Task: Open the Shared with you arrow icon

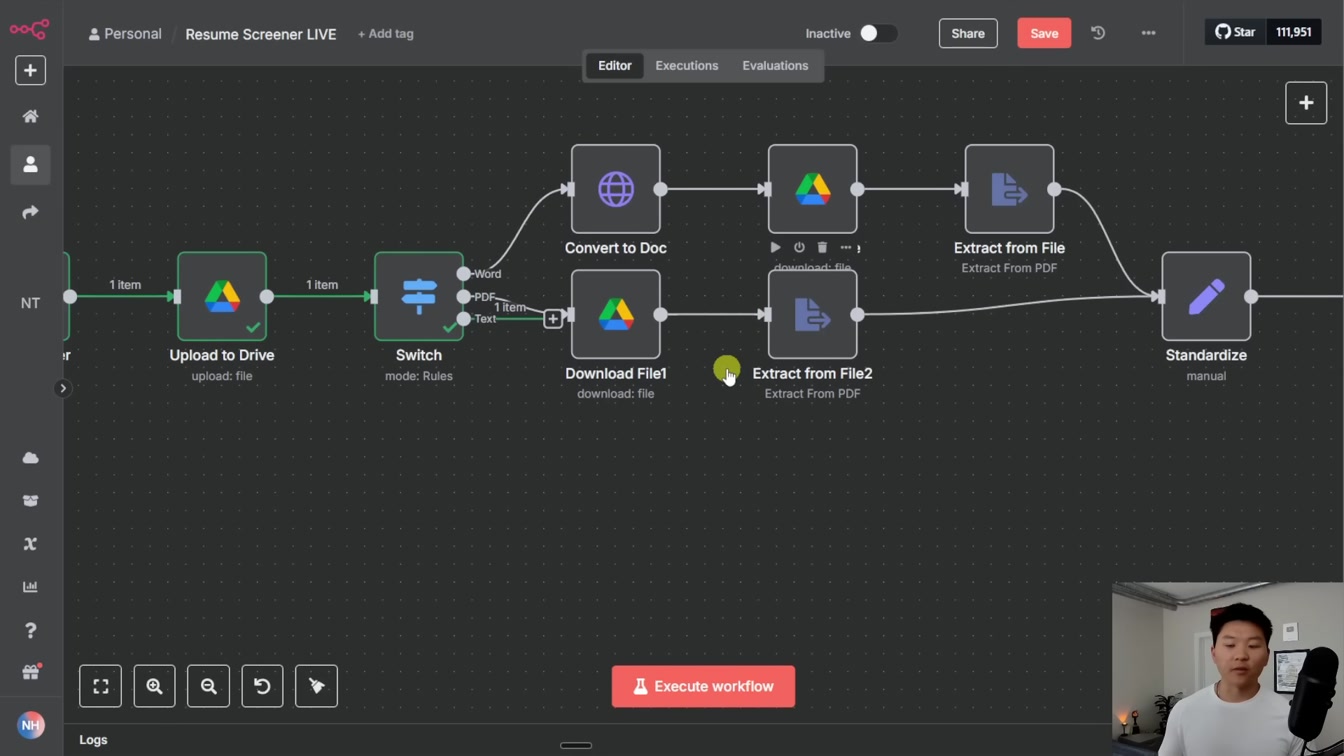Action: coord(30,212)
